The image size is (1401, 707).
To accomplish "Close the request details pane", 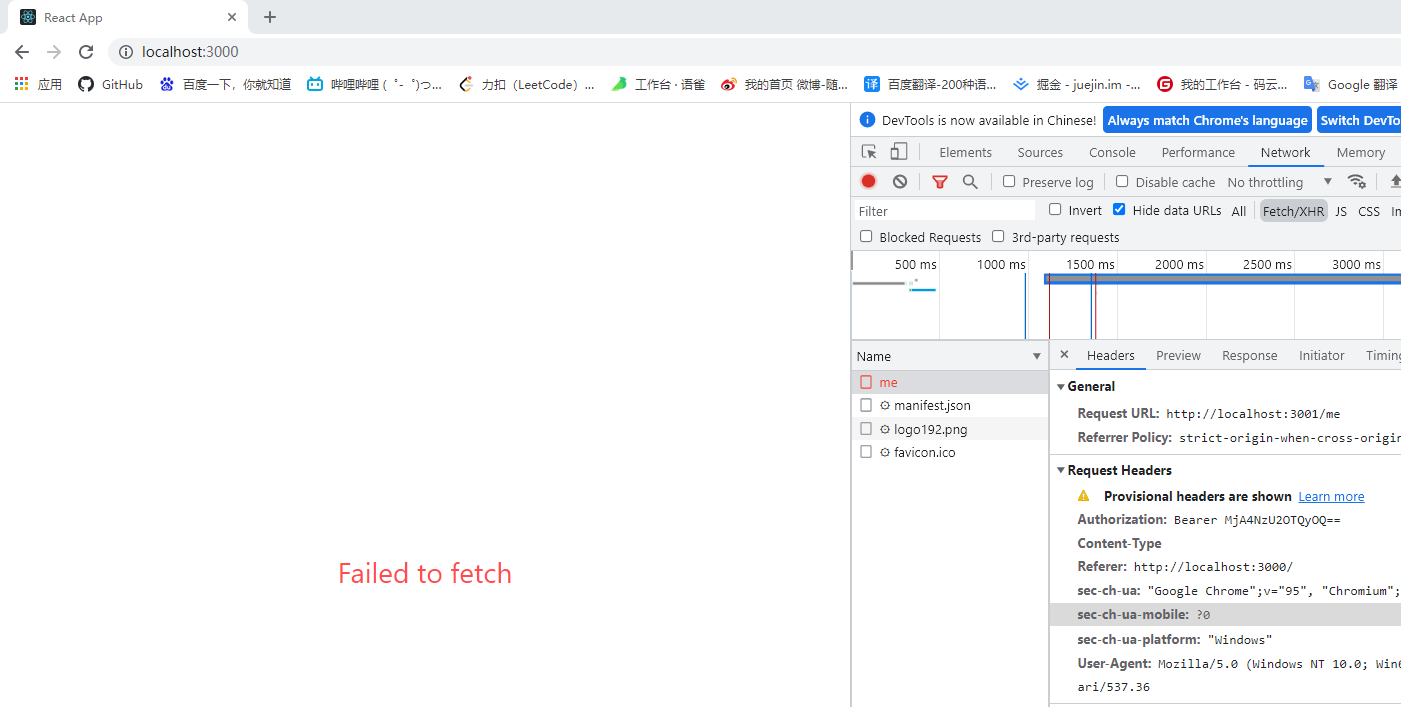I will (x=1064, y=355).
